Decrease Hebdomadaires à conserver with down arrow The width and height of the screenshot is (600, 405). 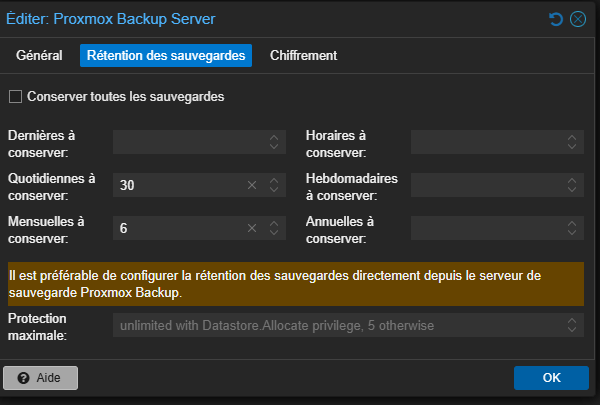click(572, 189)
